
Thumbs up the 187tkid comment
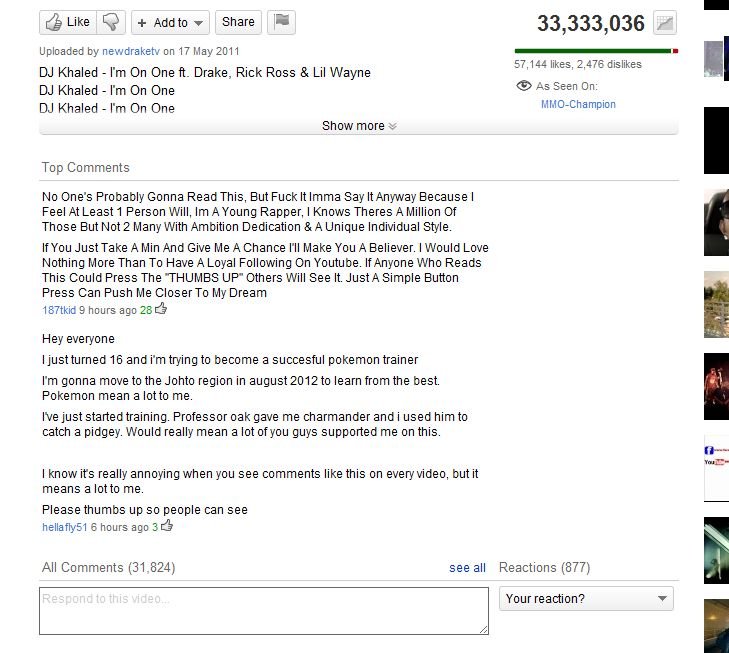click(x=161, y=309)
